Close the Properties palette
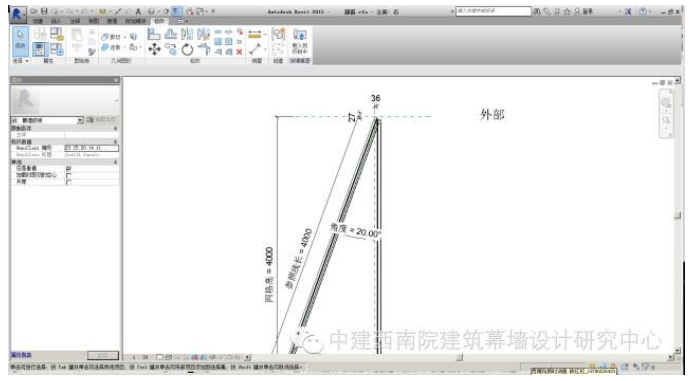The height and width of the screenshot is (381, 696). click(x=116, y=80)
